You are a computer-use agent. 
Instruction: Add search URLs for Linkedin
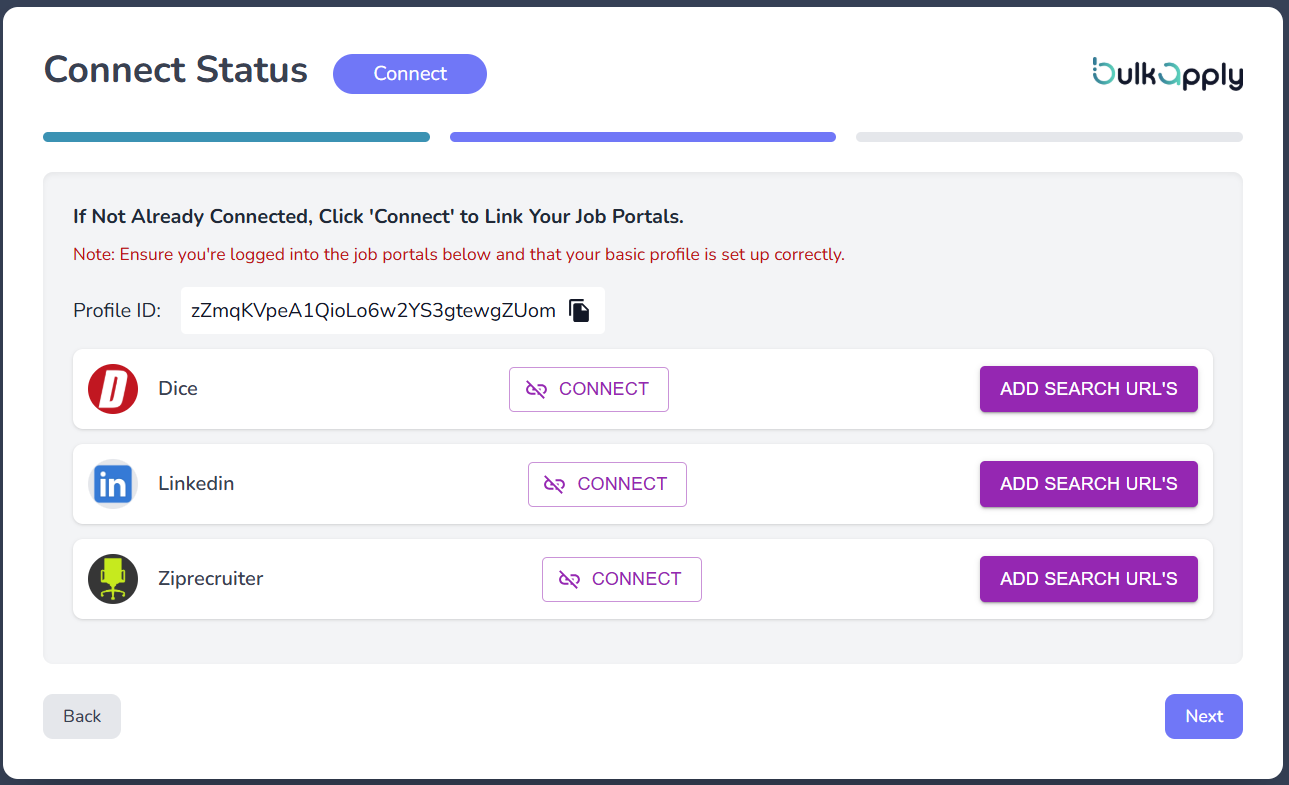pos(1088,484)
